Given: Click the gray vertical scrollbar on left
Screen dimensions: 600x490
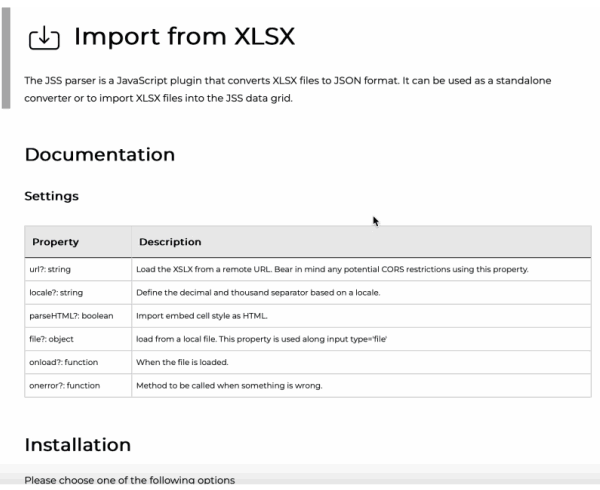Looking at the screenshot, I should pyautogui.click(x=6, y=58).
